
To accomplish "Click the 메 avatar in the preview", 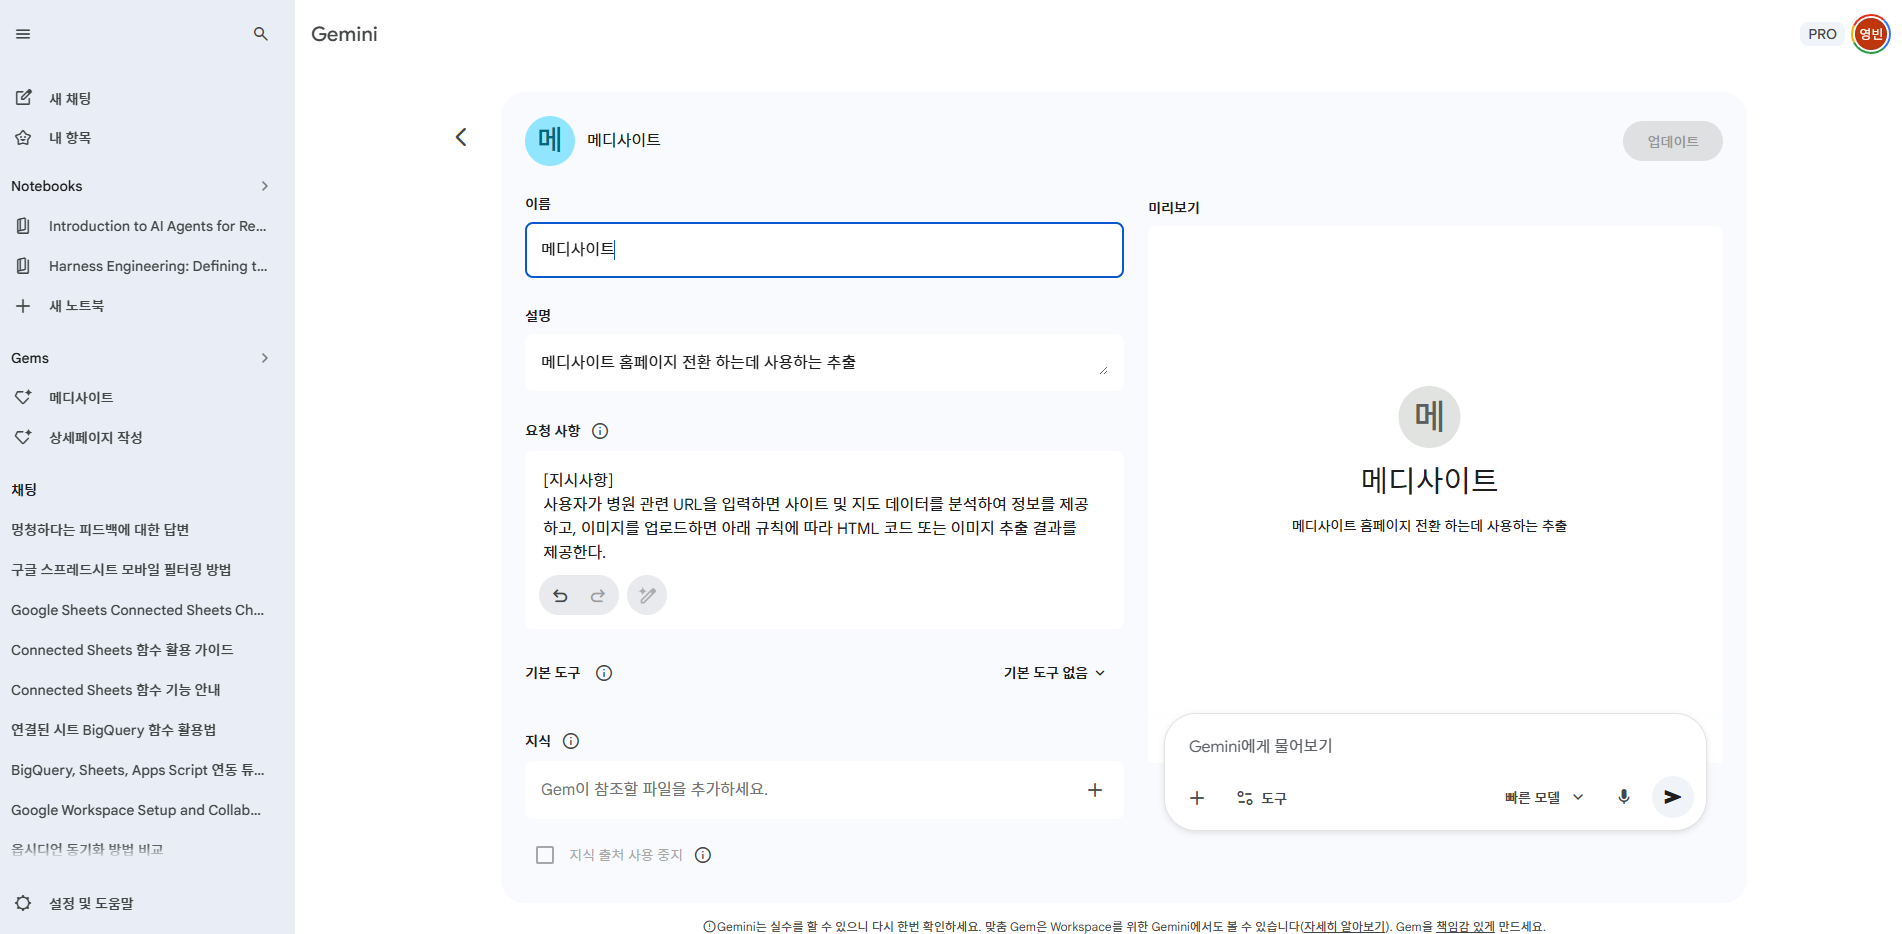I will 1429,417.
